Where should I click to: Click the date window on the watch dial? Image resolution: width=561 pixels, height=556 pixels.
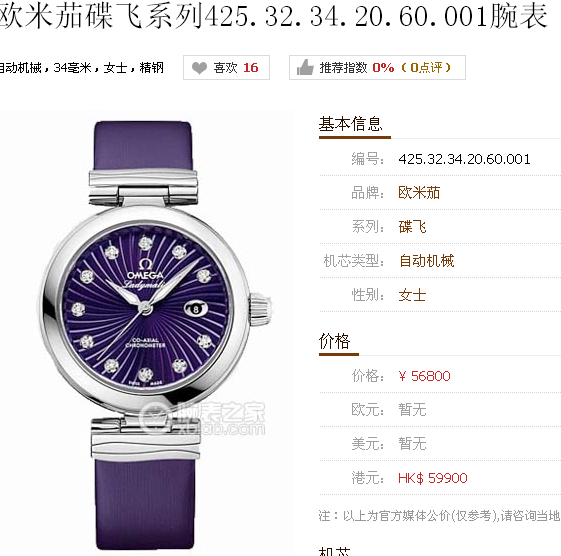tap(196, 309)
